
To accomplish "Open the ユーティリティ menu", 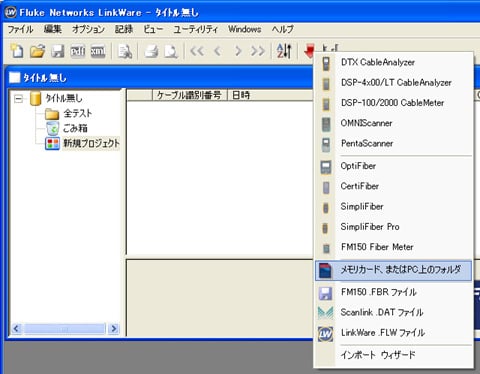I will click(195, 29).
